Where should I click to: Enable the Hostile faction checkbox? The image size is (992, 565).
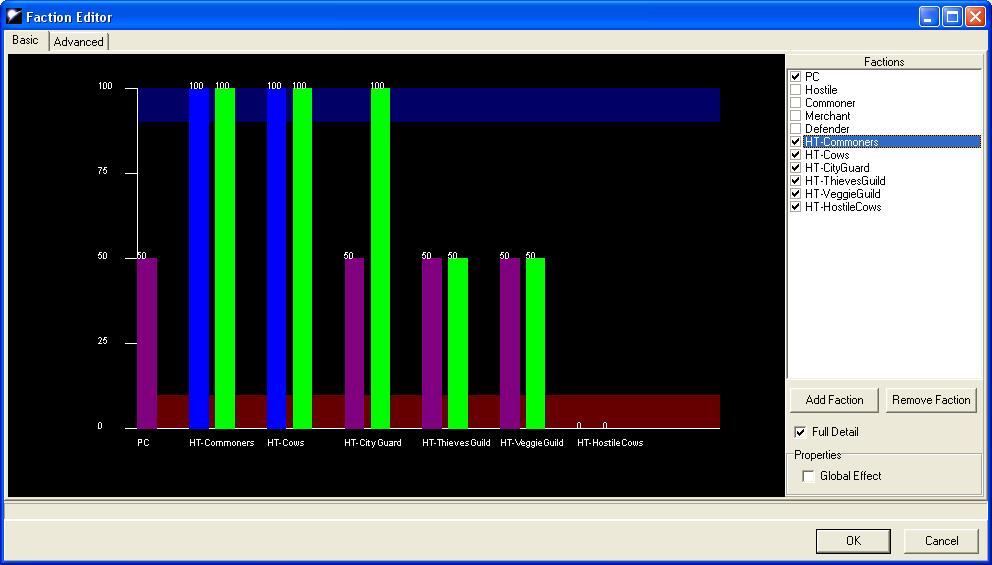pos(796,90)
